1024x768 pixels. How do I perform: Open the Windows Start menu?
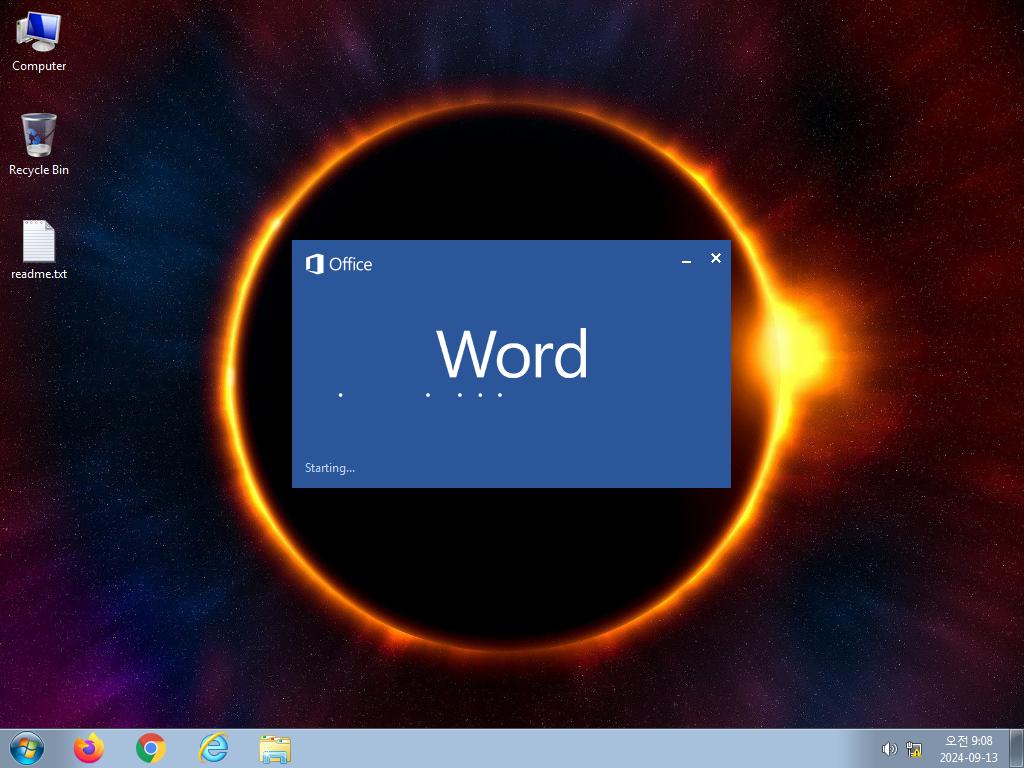click(x=27, y=748)
